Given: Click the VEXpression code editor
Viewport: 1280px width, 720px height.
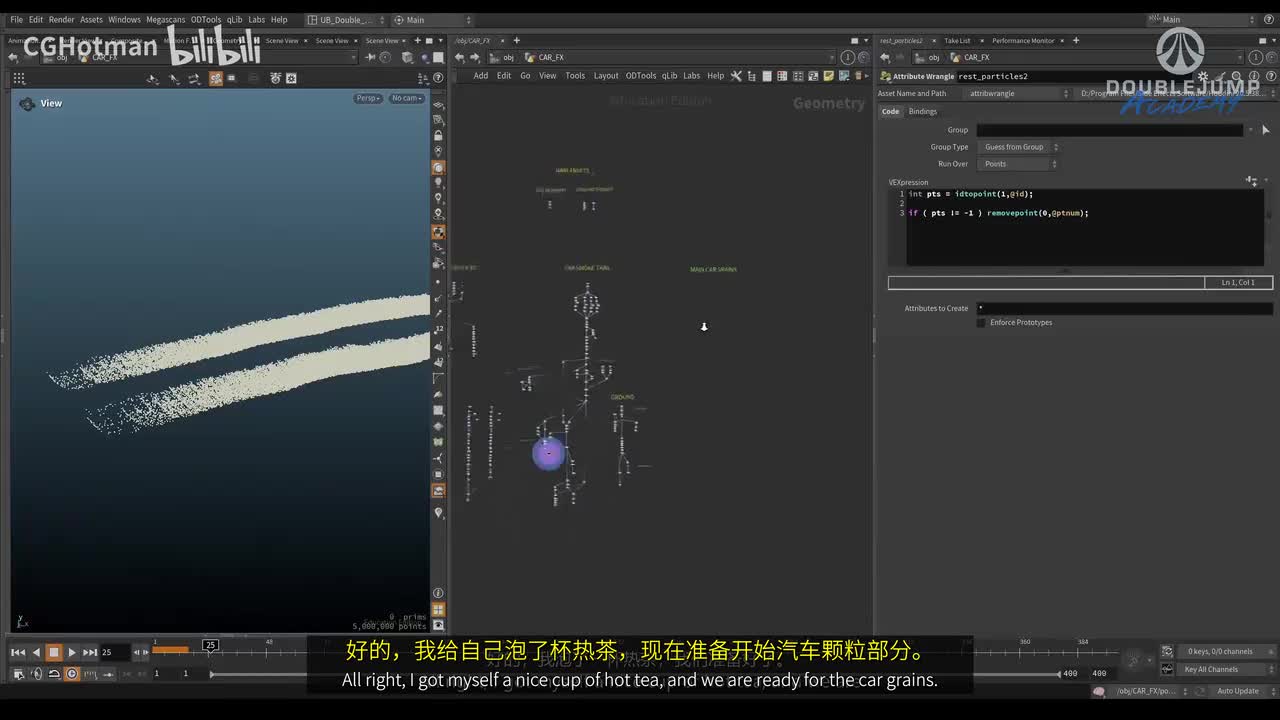Looking at the screenshot, I should point(1085,227).
